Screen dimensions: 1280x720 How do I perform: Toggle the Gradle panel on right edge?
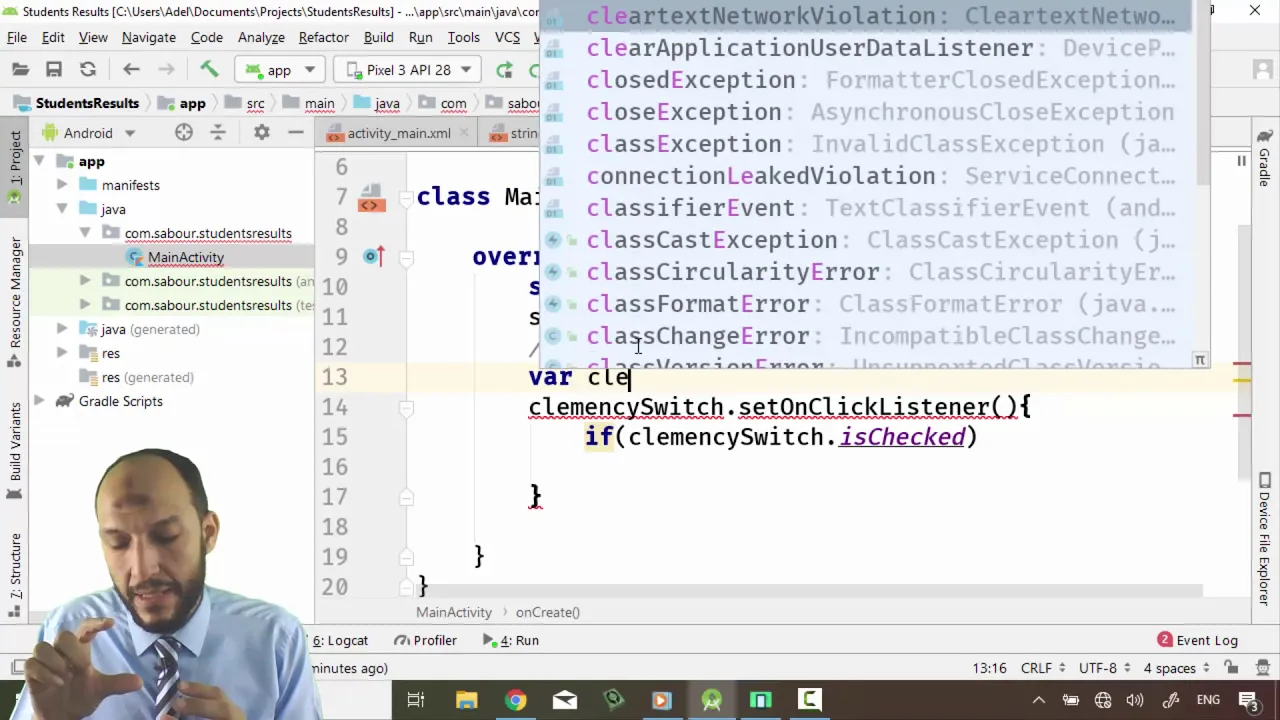(1265, 160)
